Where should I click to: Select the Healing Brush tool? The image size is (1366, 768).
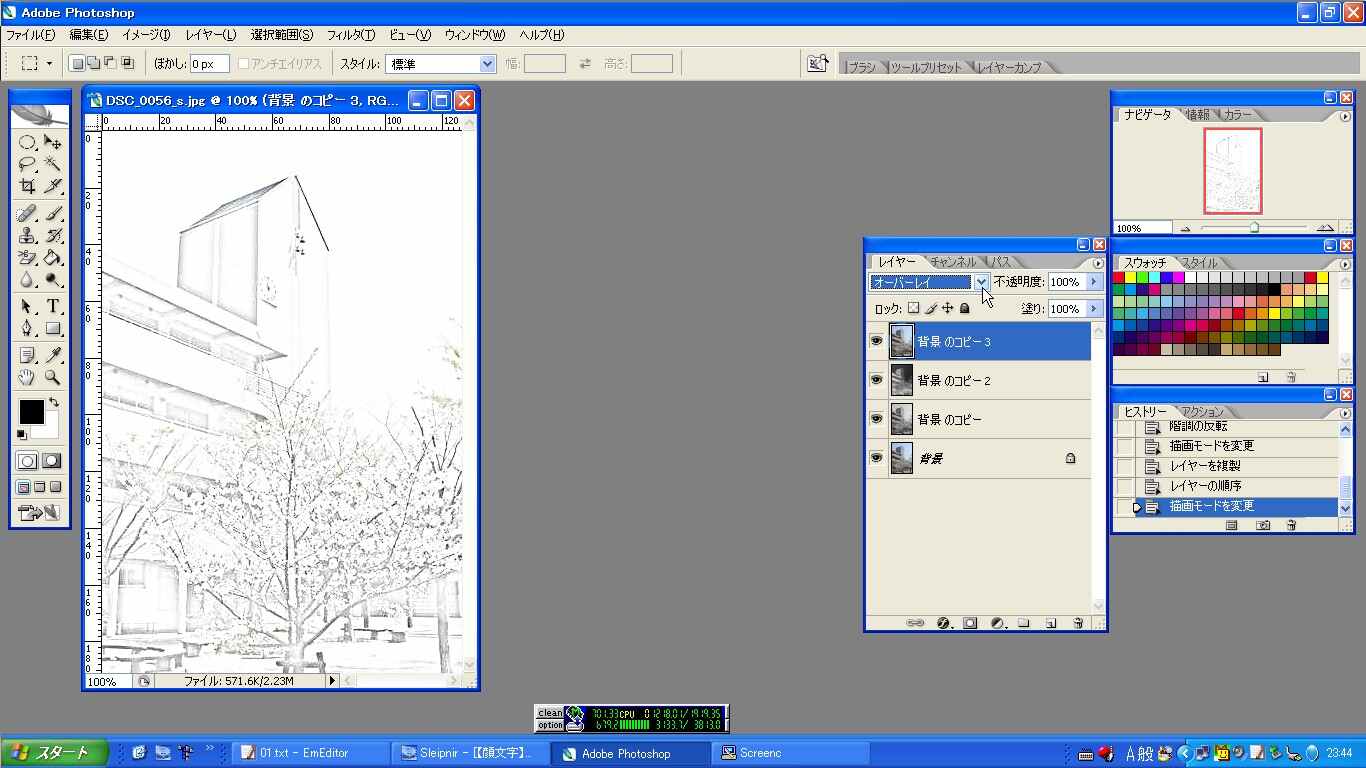(x=28, y=214)
